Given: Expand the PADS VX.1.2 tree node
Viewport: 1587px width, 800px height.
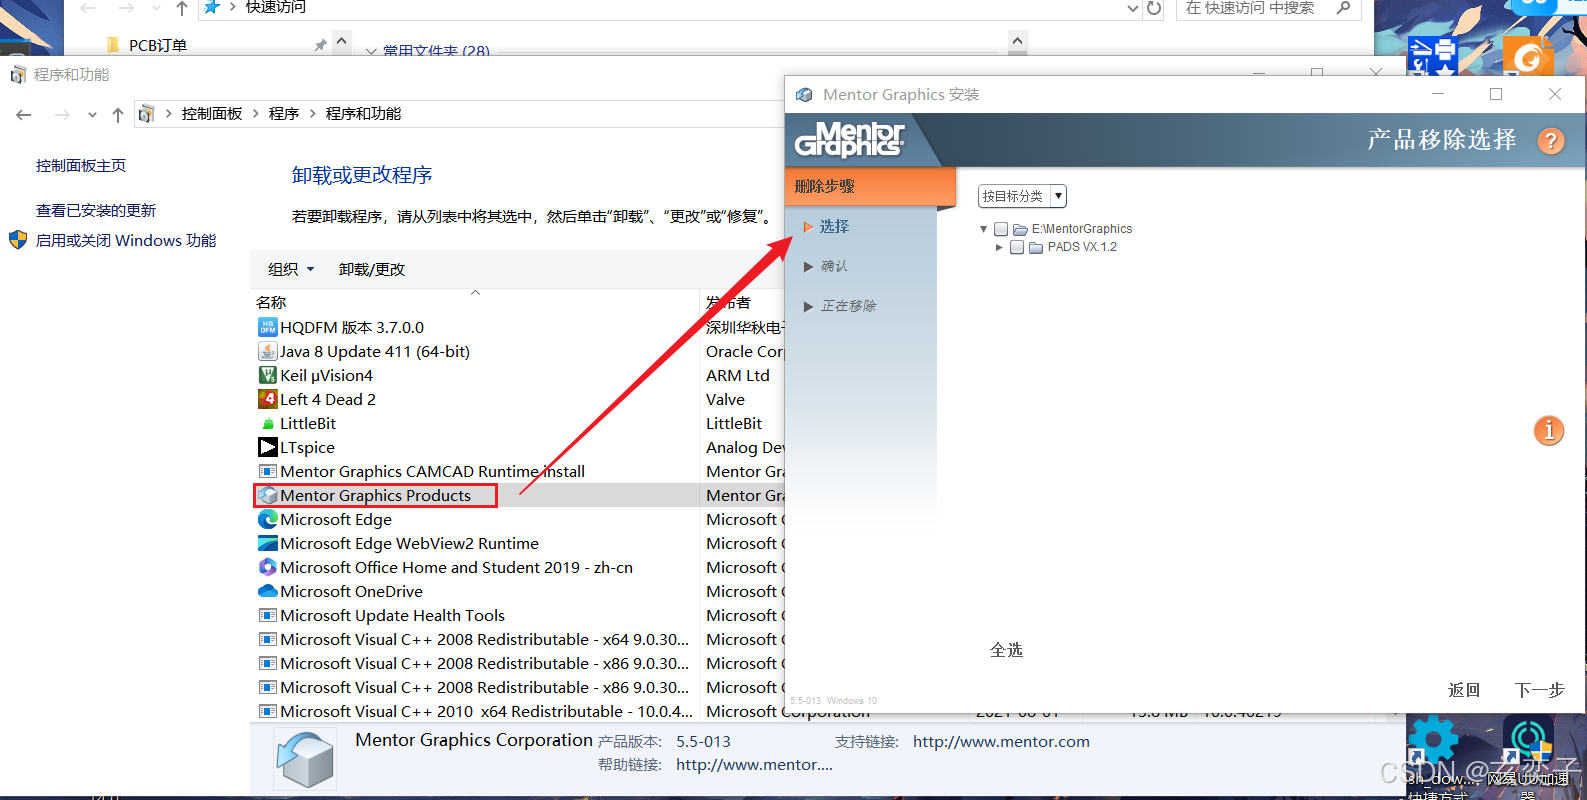Looking at the screenshot, I should click(999, 247).
